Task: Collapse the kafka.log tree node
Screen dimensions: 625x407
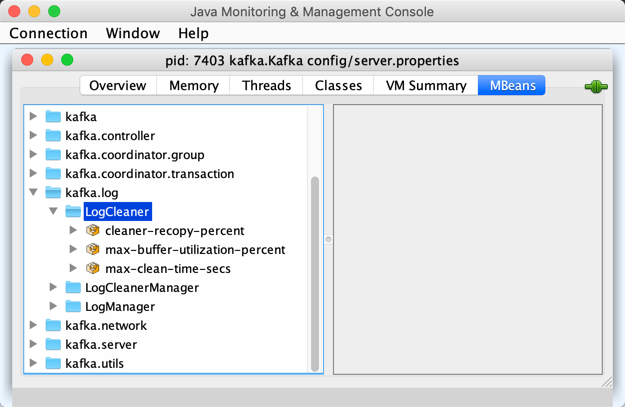Action: [x=34, y=193]
